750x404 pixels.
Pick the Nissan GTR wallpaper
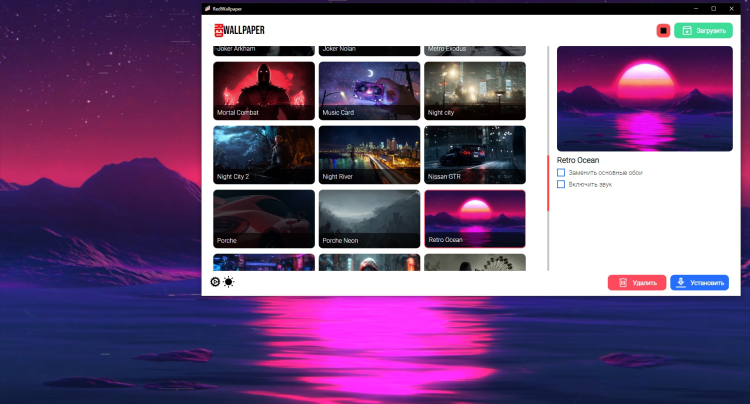475,155
